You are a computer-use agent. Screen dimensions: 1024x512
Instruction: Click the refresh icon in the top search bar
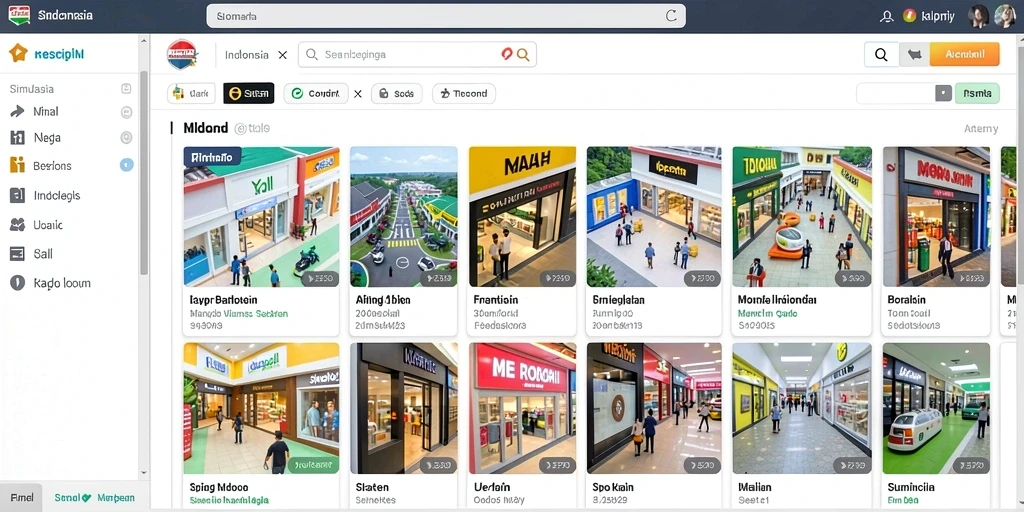click(671, 16)
